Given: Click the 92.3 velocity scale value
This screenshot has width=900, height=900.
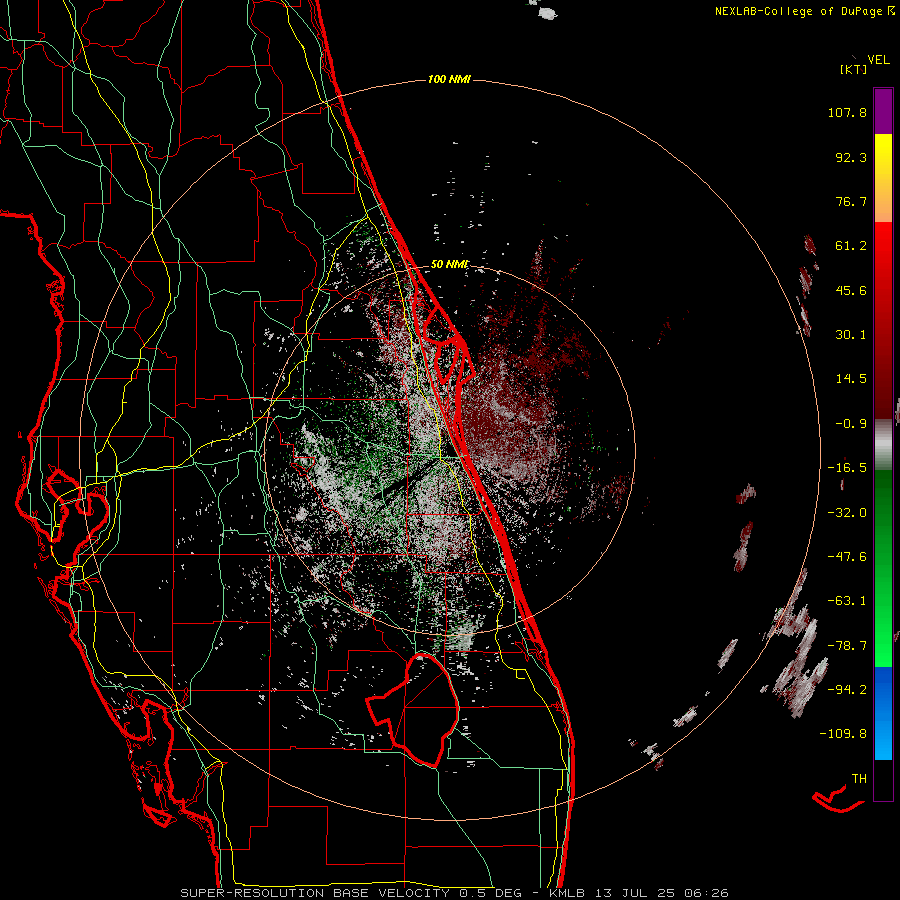Looking at the screenshot, I should point(851,157).
